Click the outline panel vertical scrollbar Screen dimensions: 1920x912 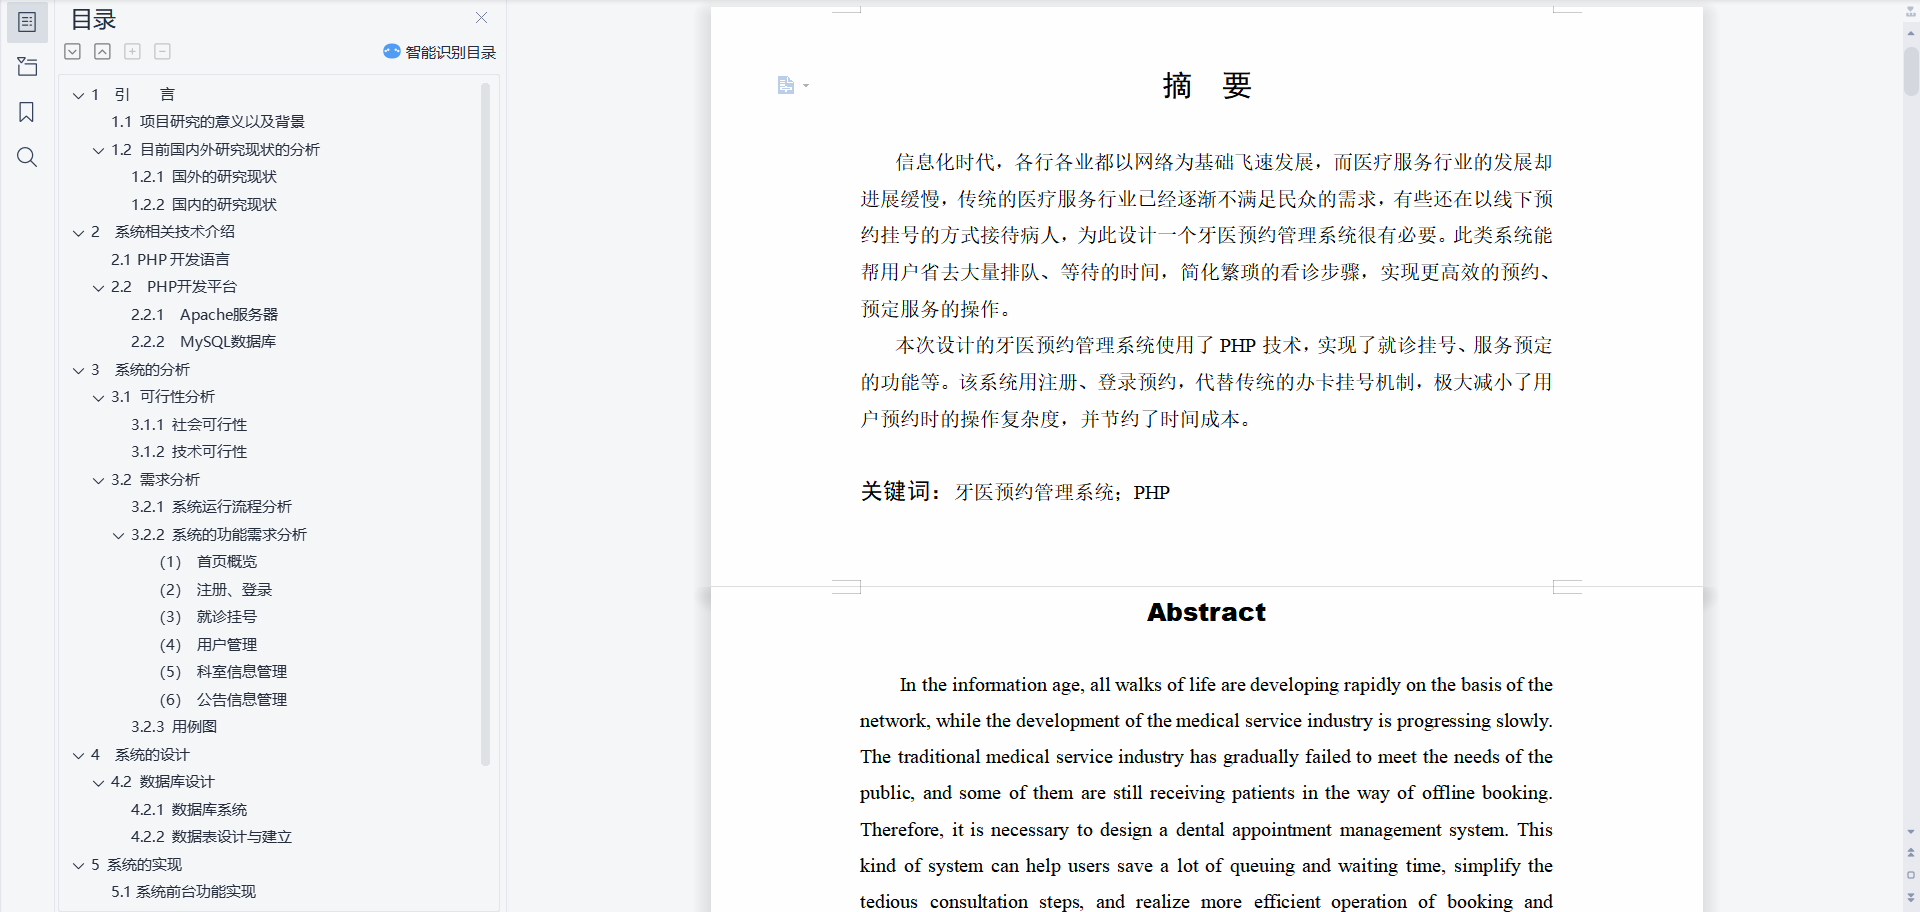click(485, 420)
